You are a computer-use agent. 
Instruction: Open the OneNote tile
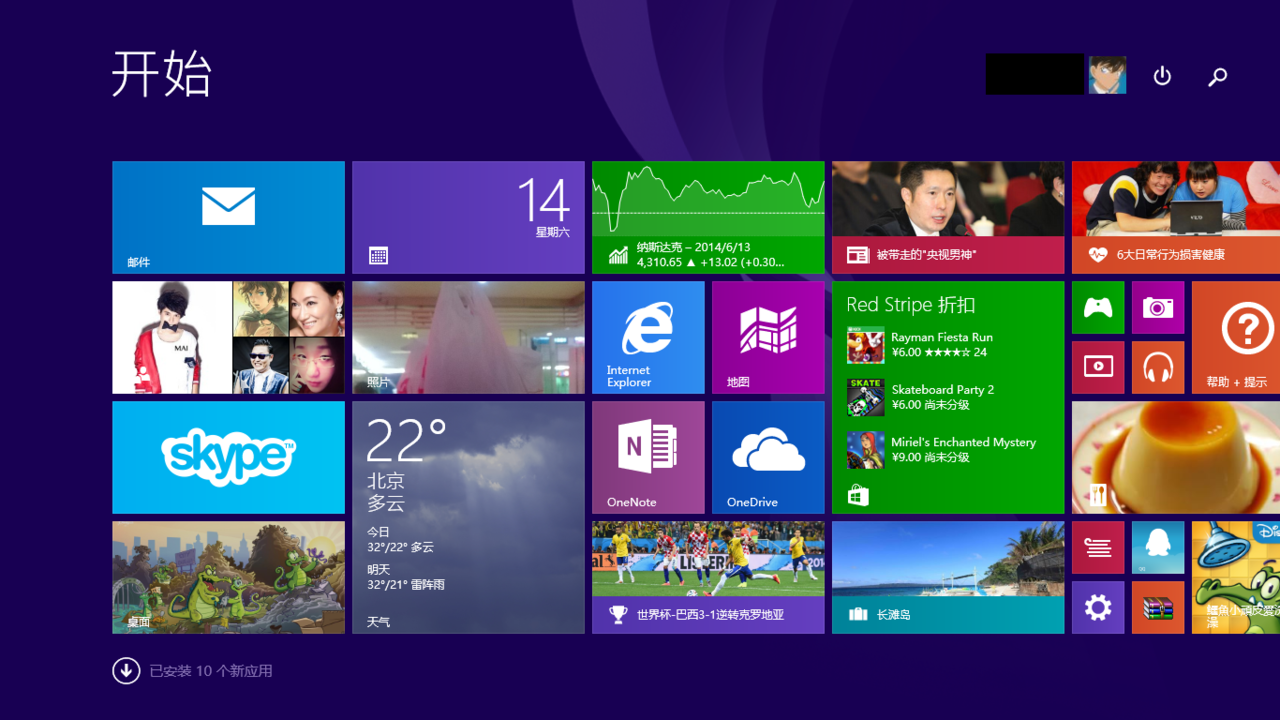coord(648,457)
